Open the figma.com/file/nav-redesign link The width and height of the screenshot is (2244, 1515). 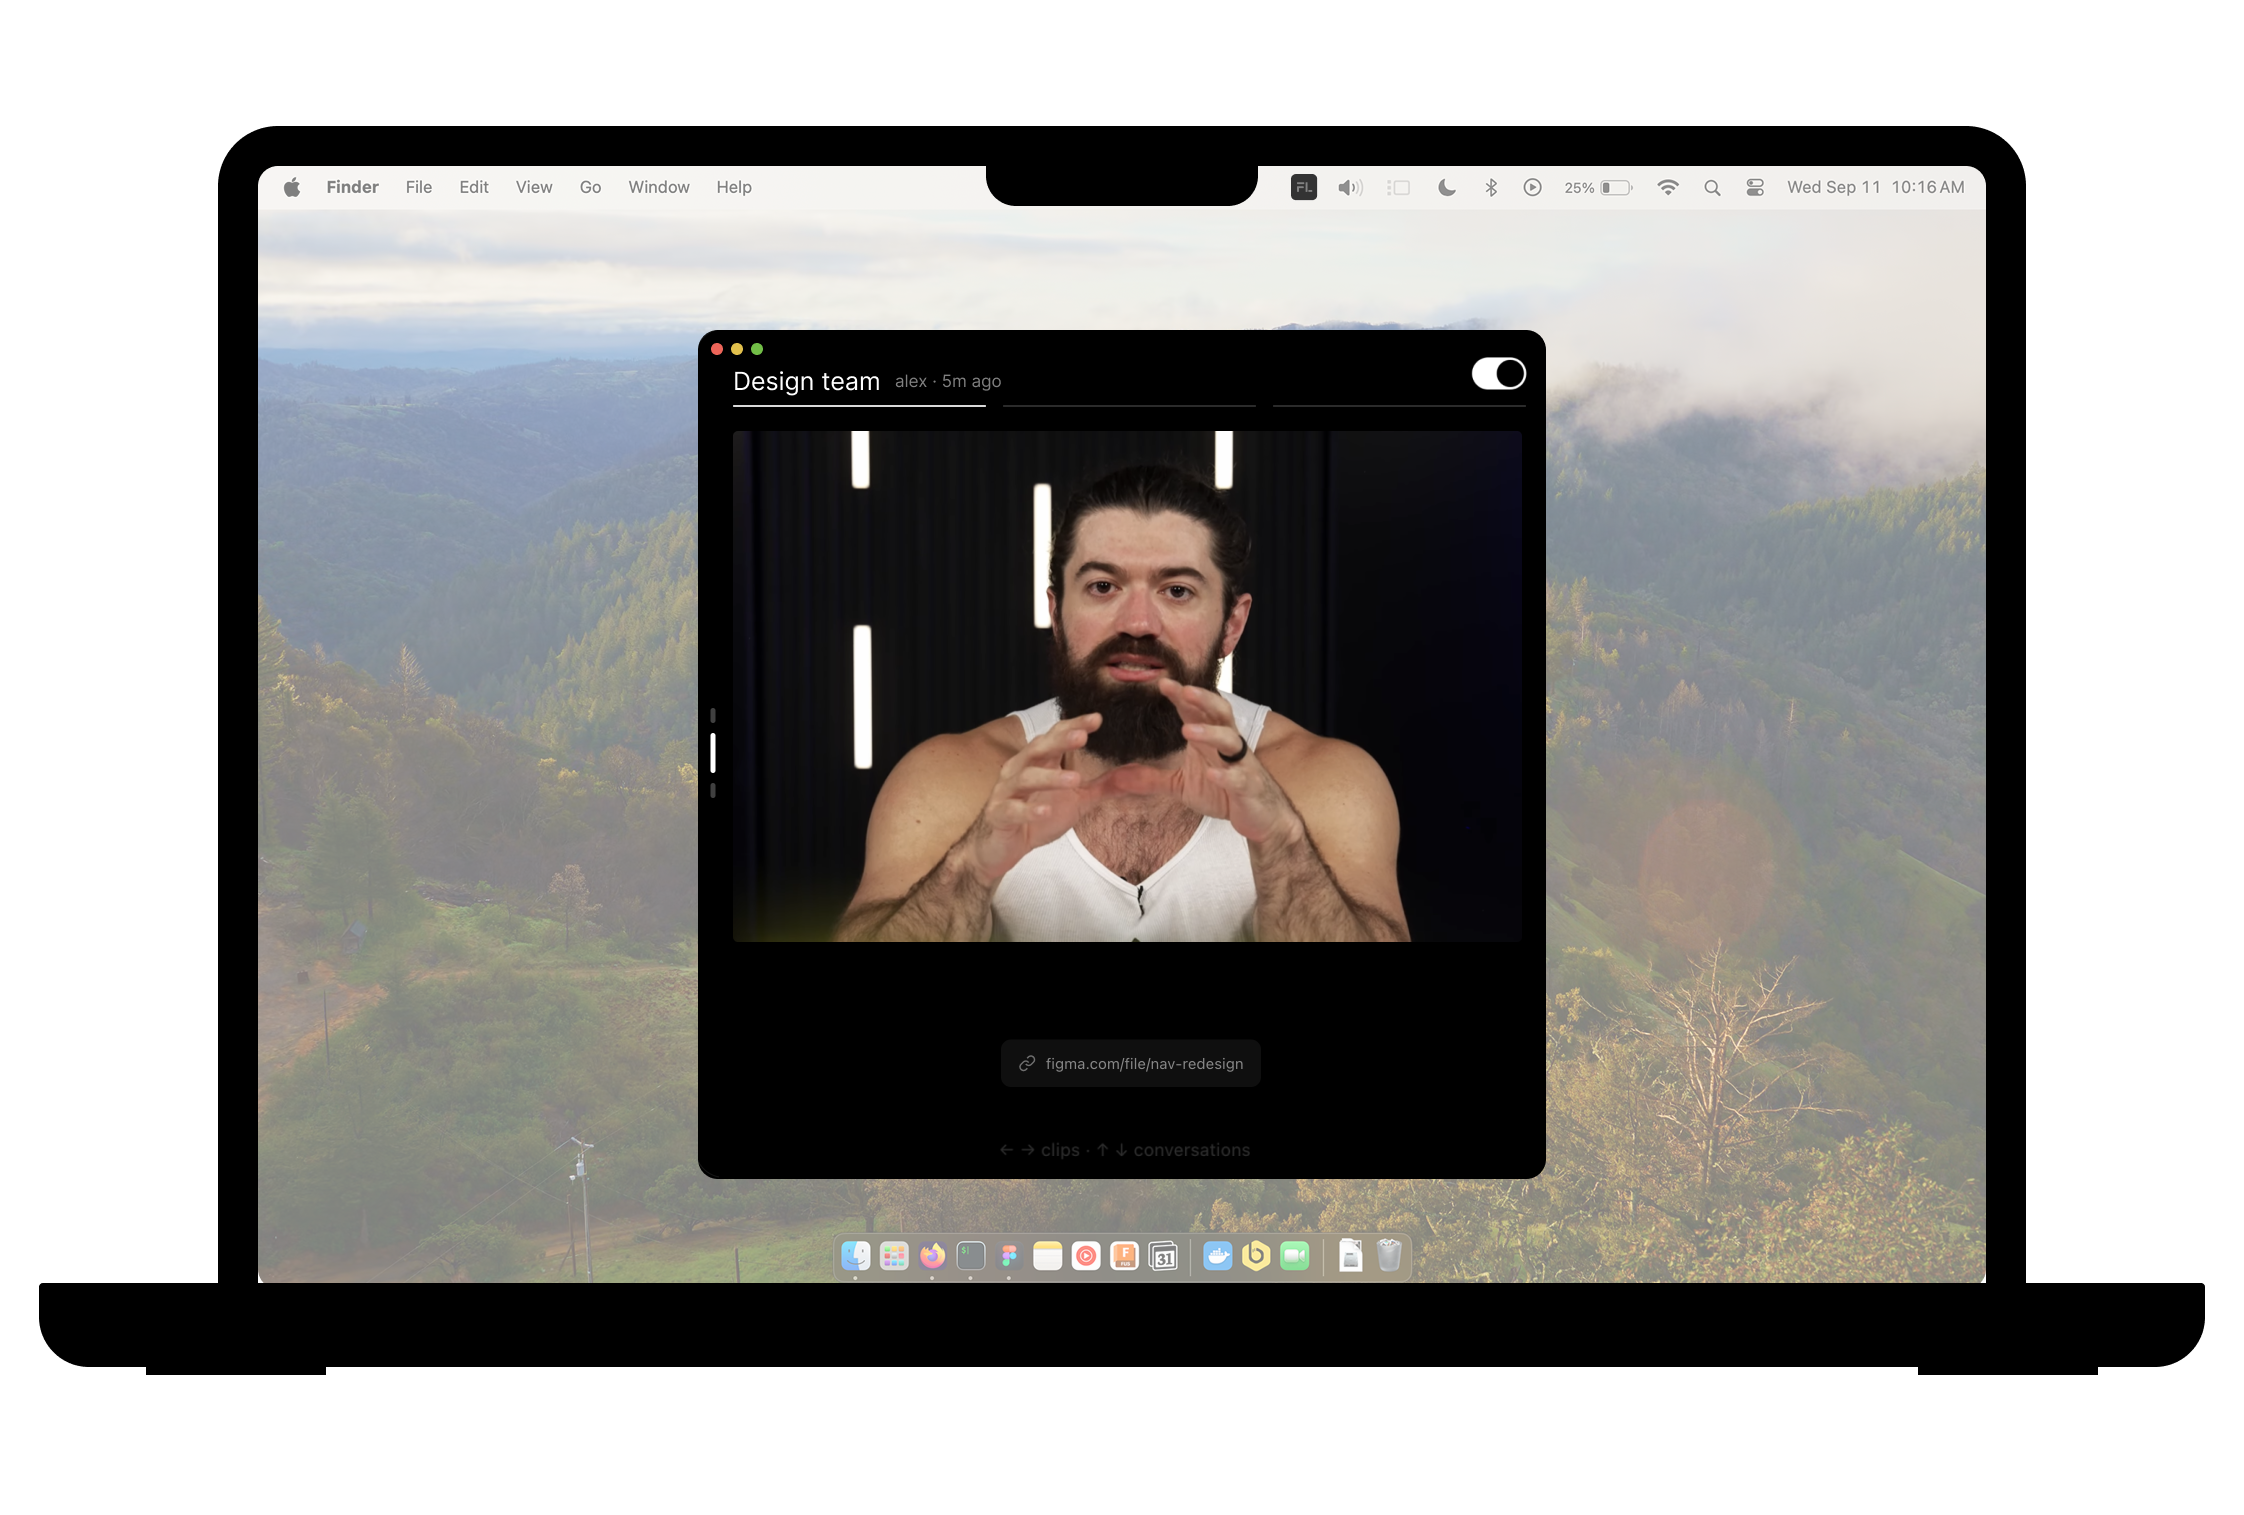click(1130, 1063)
